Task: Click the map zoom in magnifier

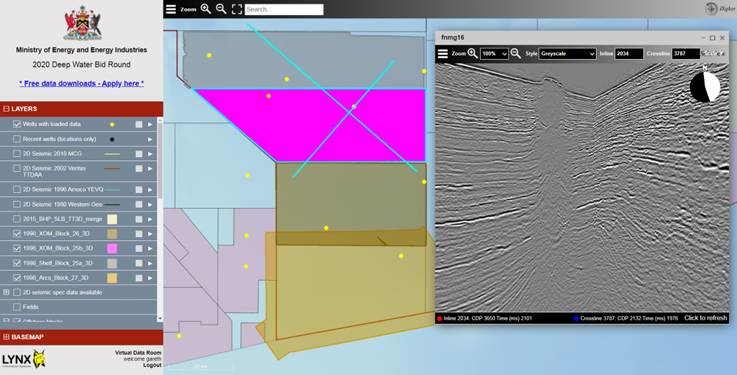Action: pyautogui.click(x=206, y=9)
